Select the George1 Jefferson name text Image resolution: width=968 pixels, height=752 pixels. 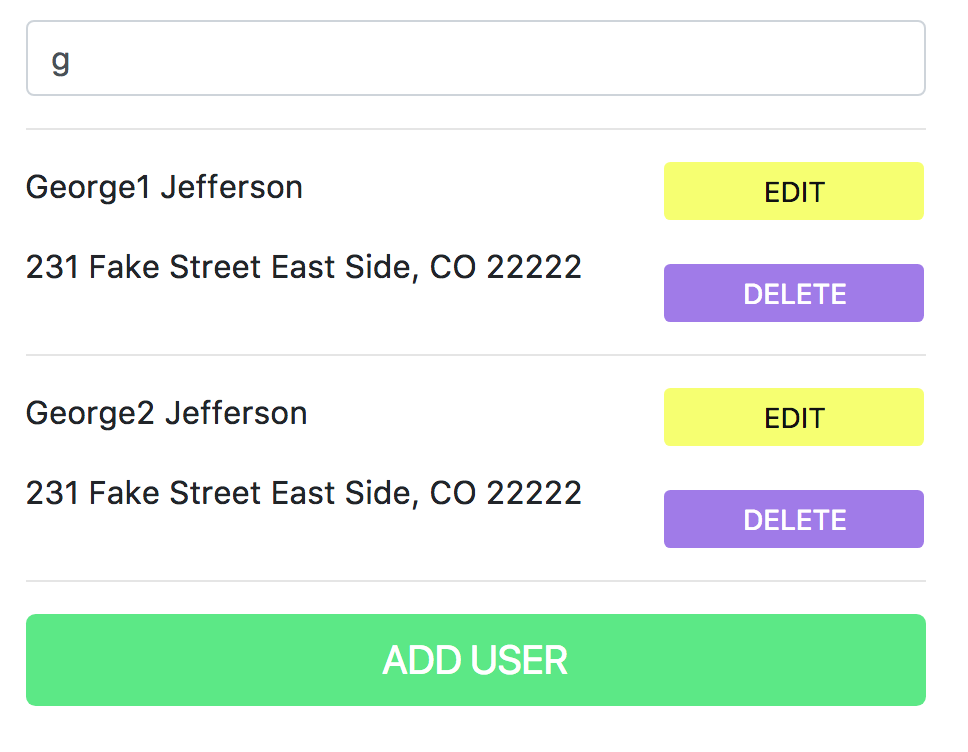tap(164, 187)
